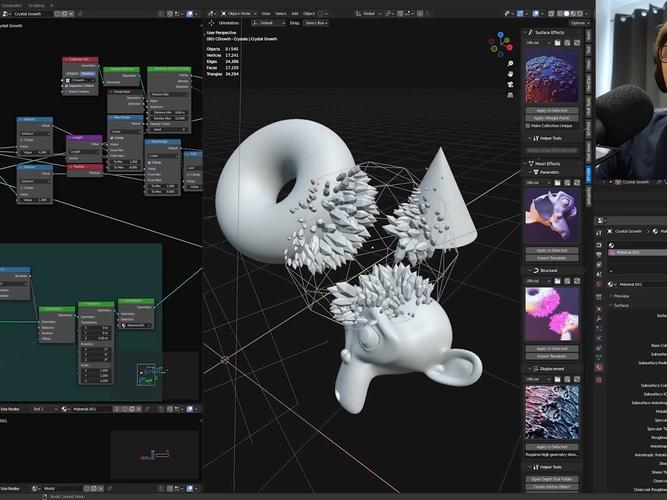Screen dimensions: 667x500
Task: Toggle viewport gizmos button
Action: pyautogui.click(x=520, y=14)
